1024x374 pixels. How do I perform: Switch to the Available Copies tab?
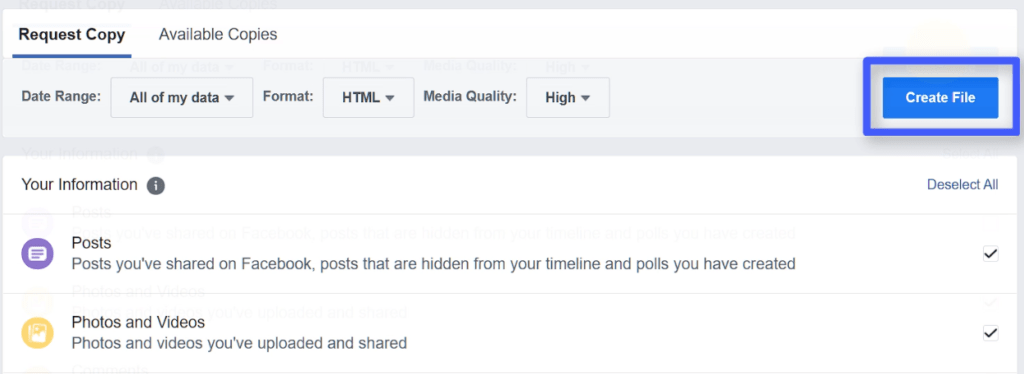click(218, 35)
